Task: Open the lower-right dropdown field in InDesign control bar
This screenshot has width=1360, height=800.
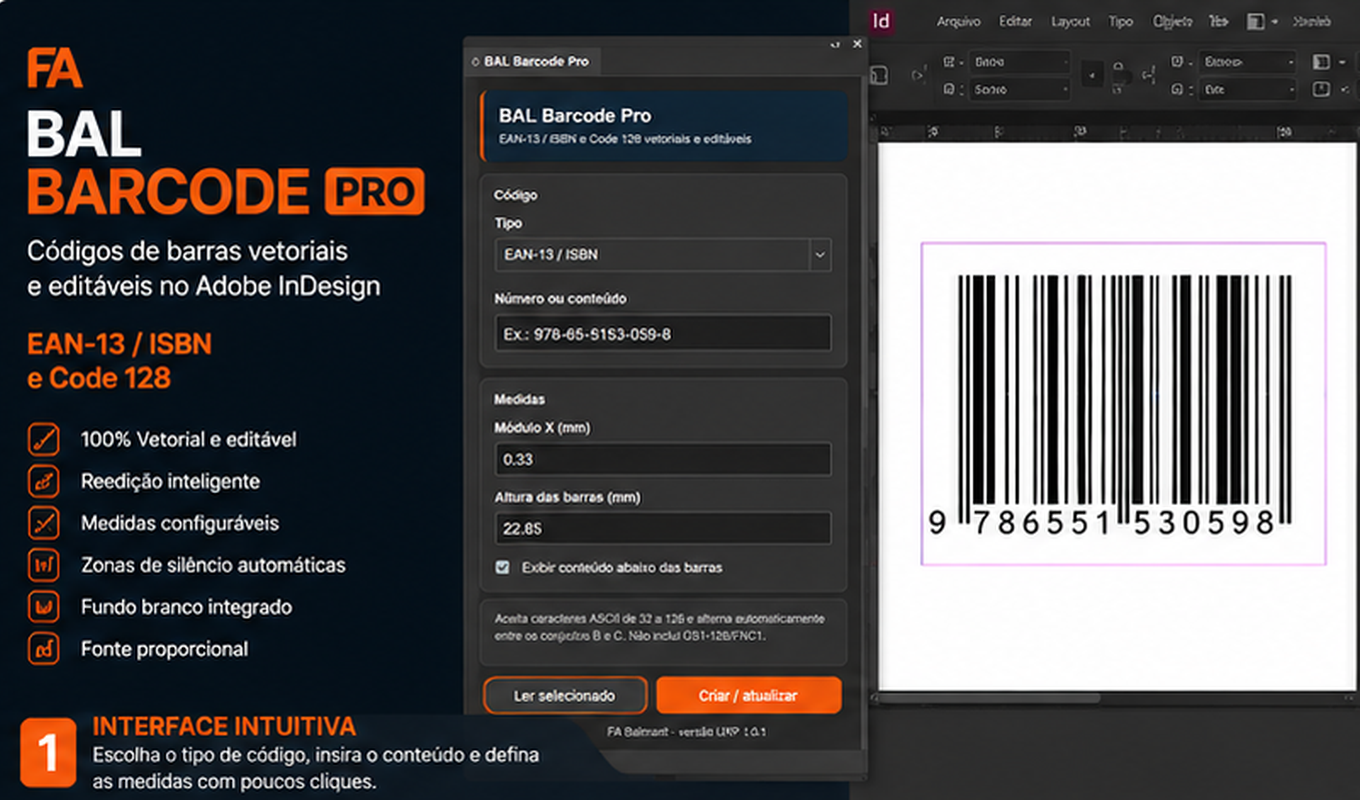Action: pyautogui.click(x=1248, y=90)
